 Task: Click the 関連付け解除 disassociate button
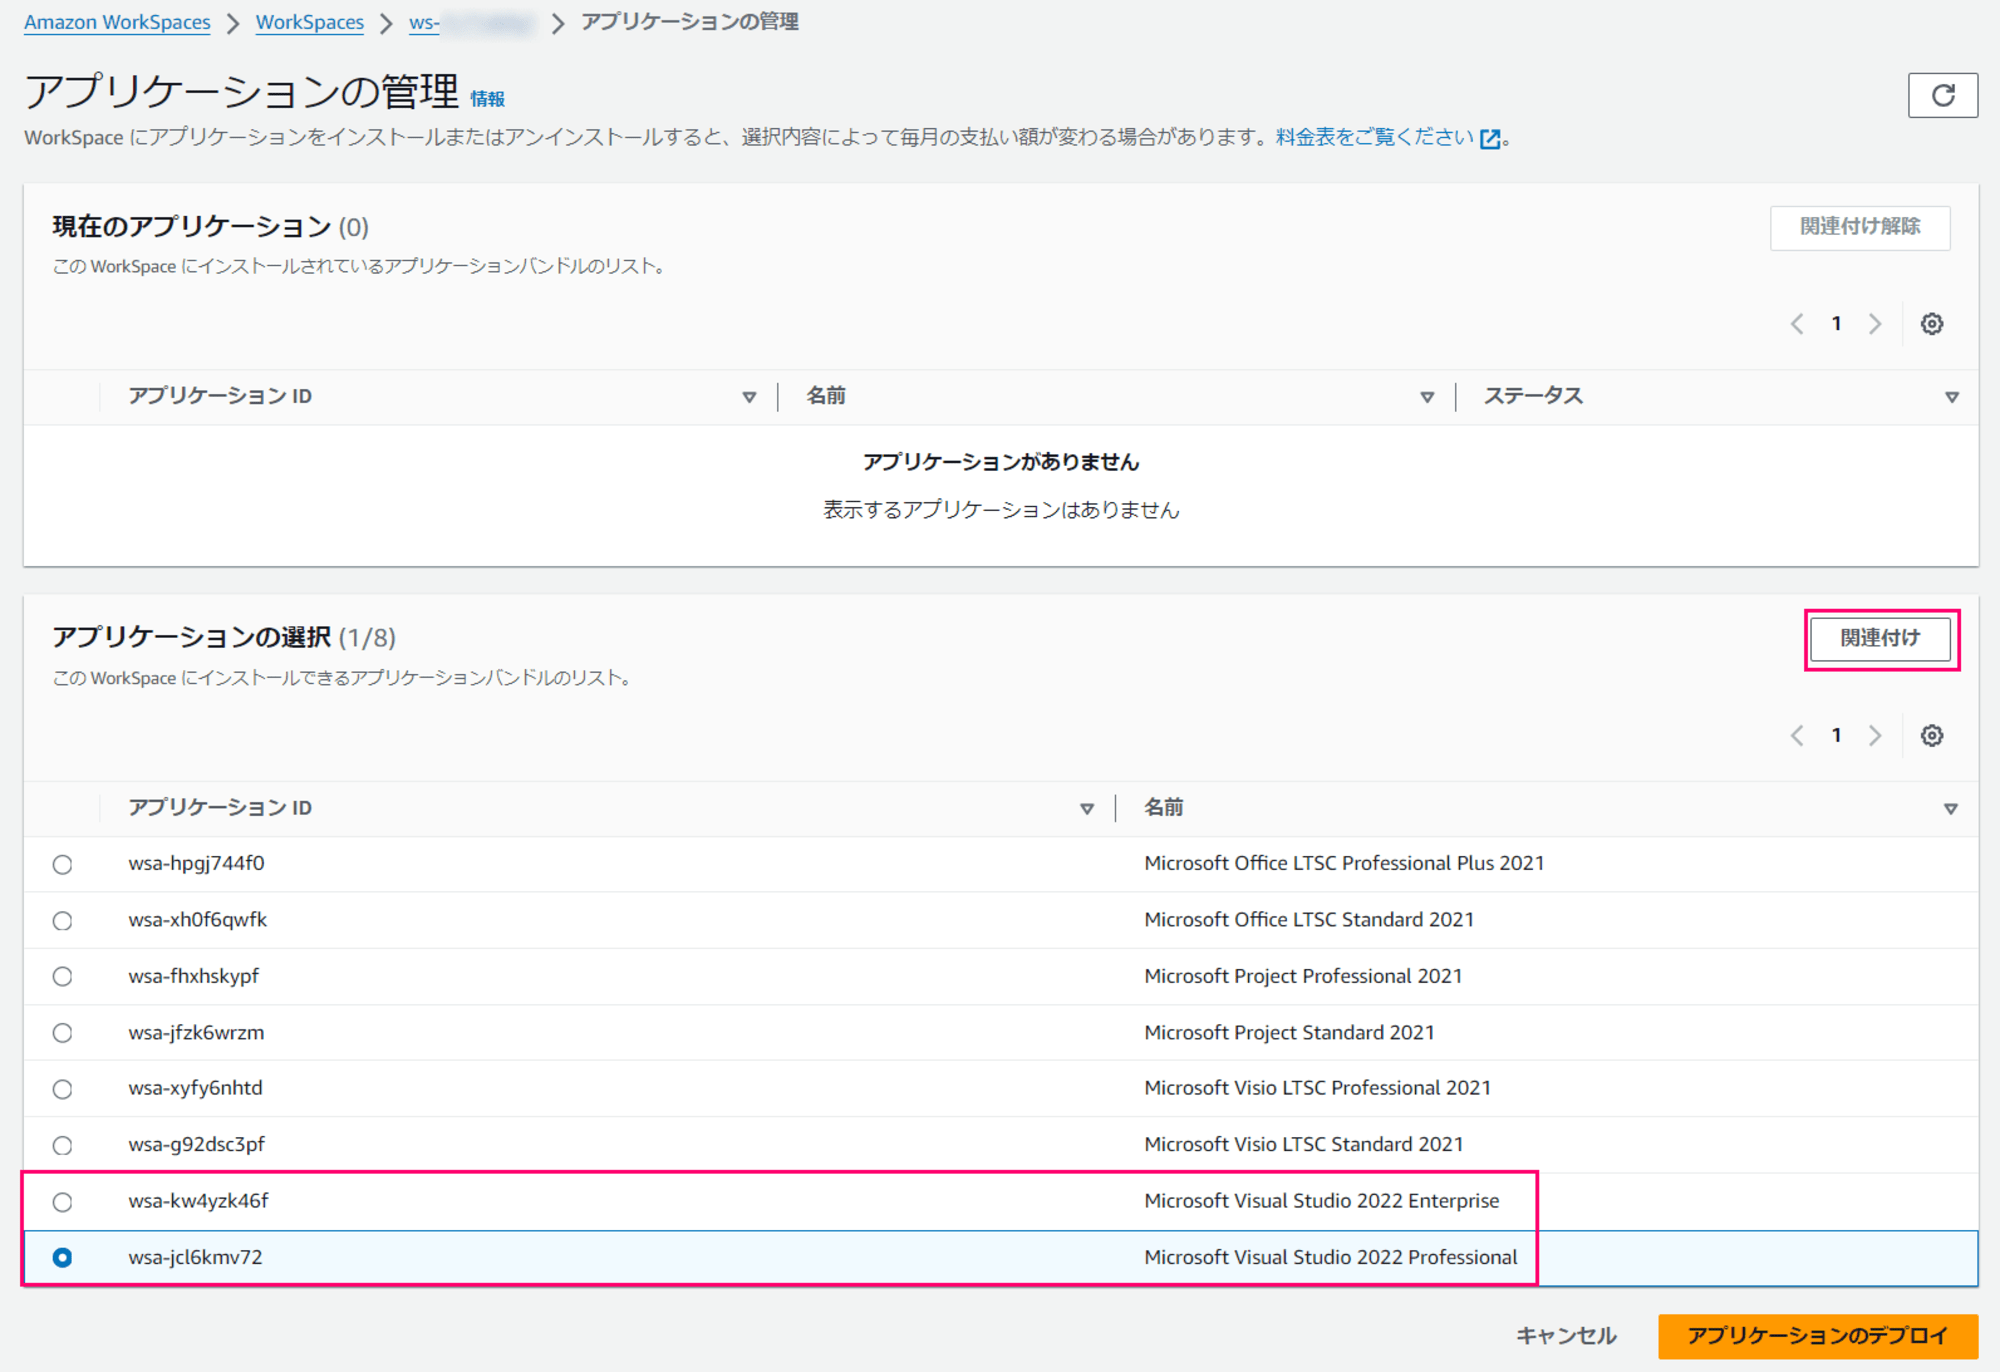coord(1860,227)
